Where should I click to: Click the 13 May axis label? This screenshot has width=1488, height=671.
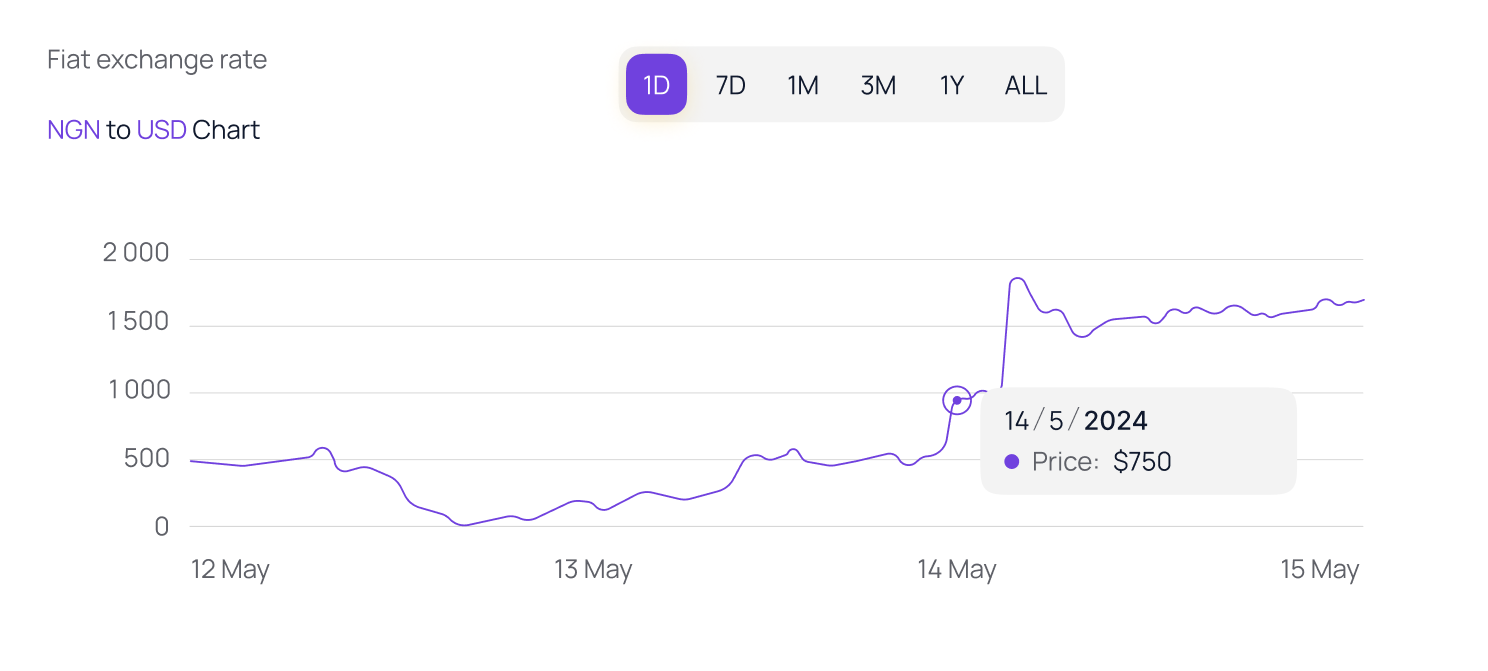(593, 570)
